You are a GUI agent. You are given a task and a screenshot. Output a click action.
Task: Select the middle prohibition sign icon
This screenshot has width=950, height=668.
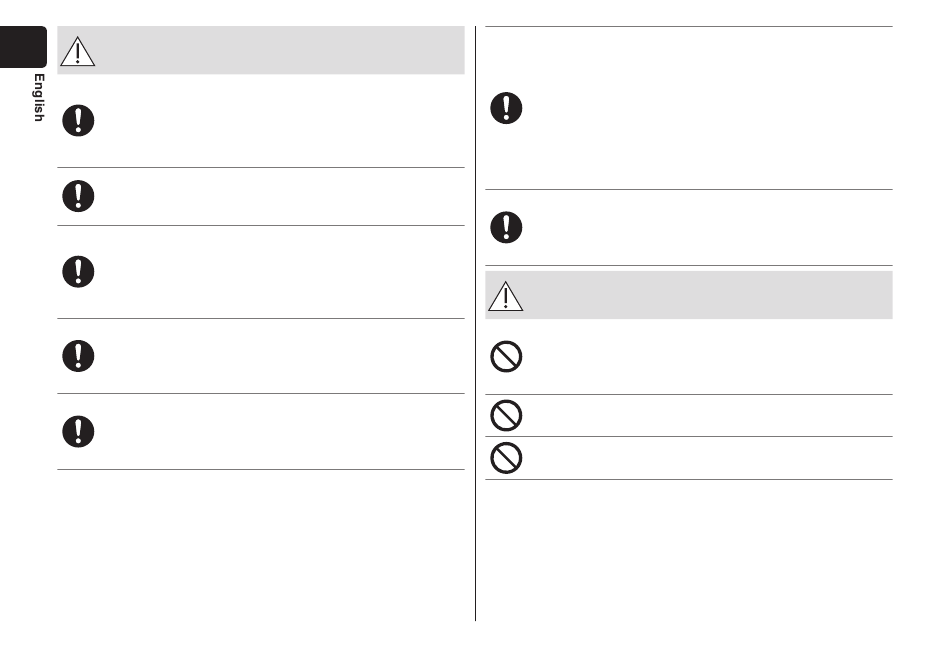(x=506, y=415)
